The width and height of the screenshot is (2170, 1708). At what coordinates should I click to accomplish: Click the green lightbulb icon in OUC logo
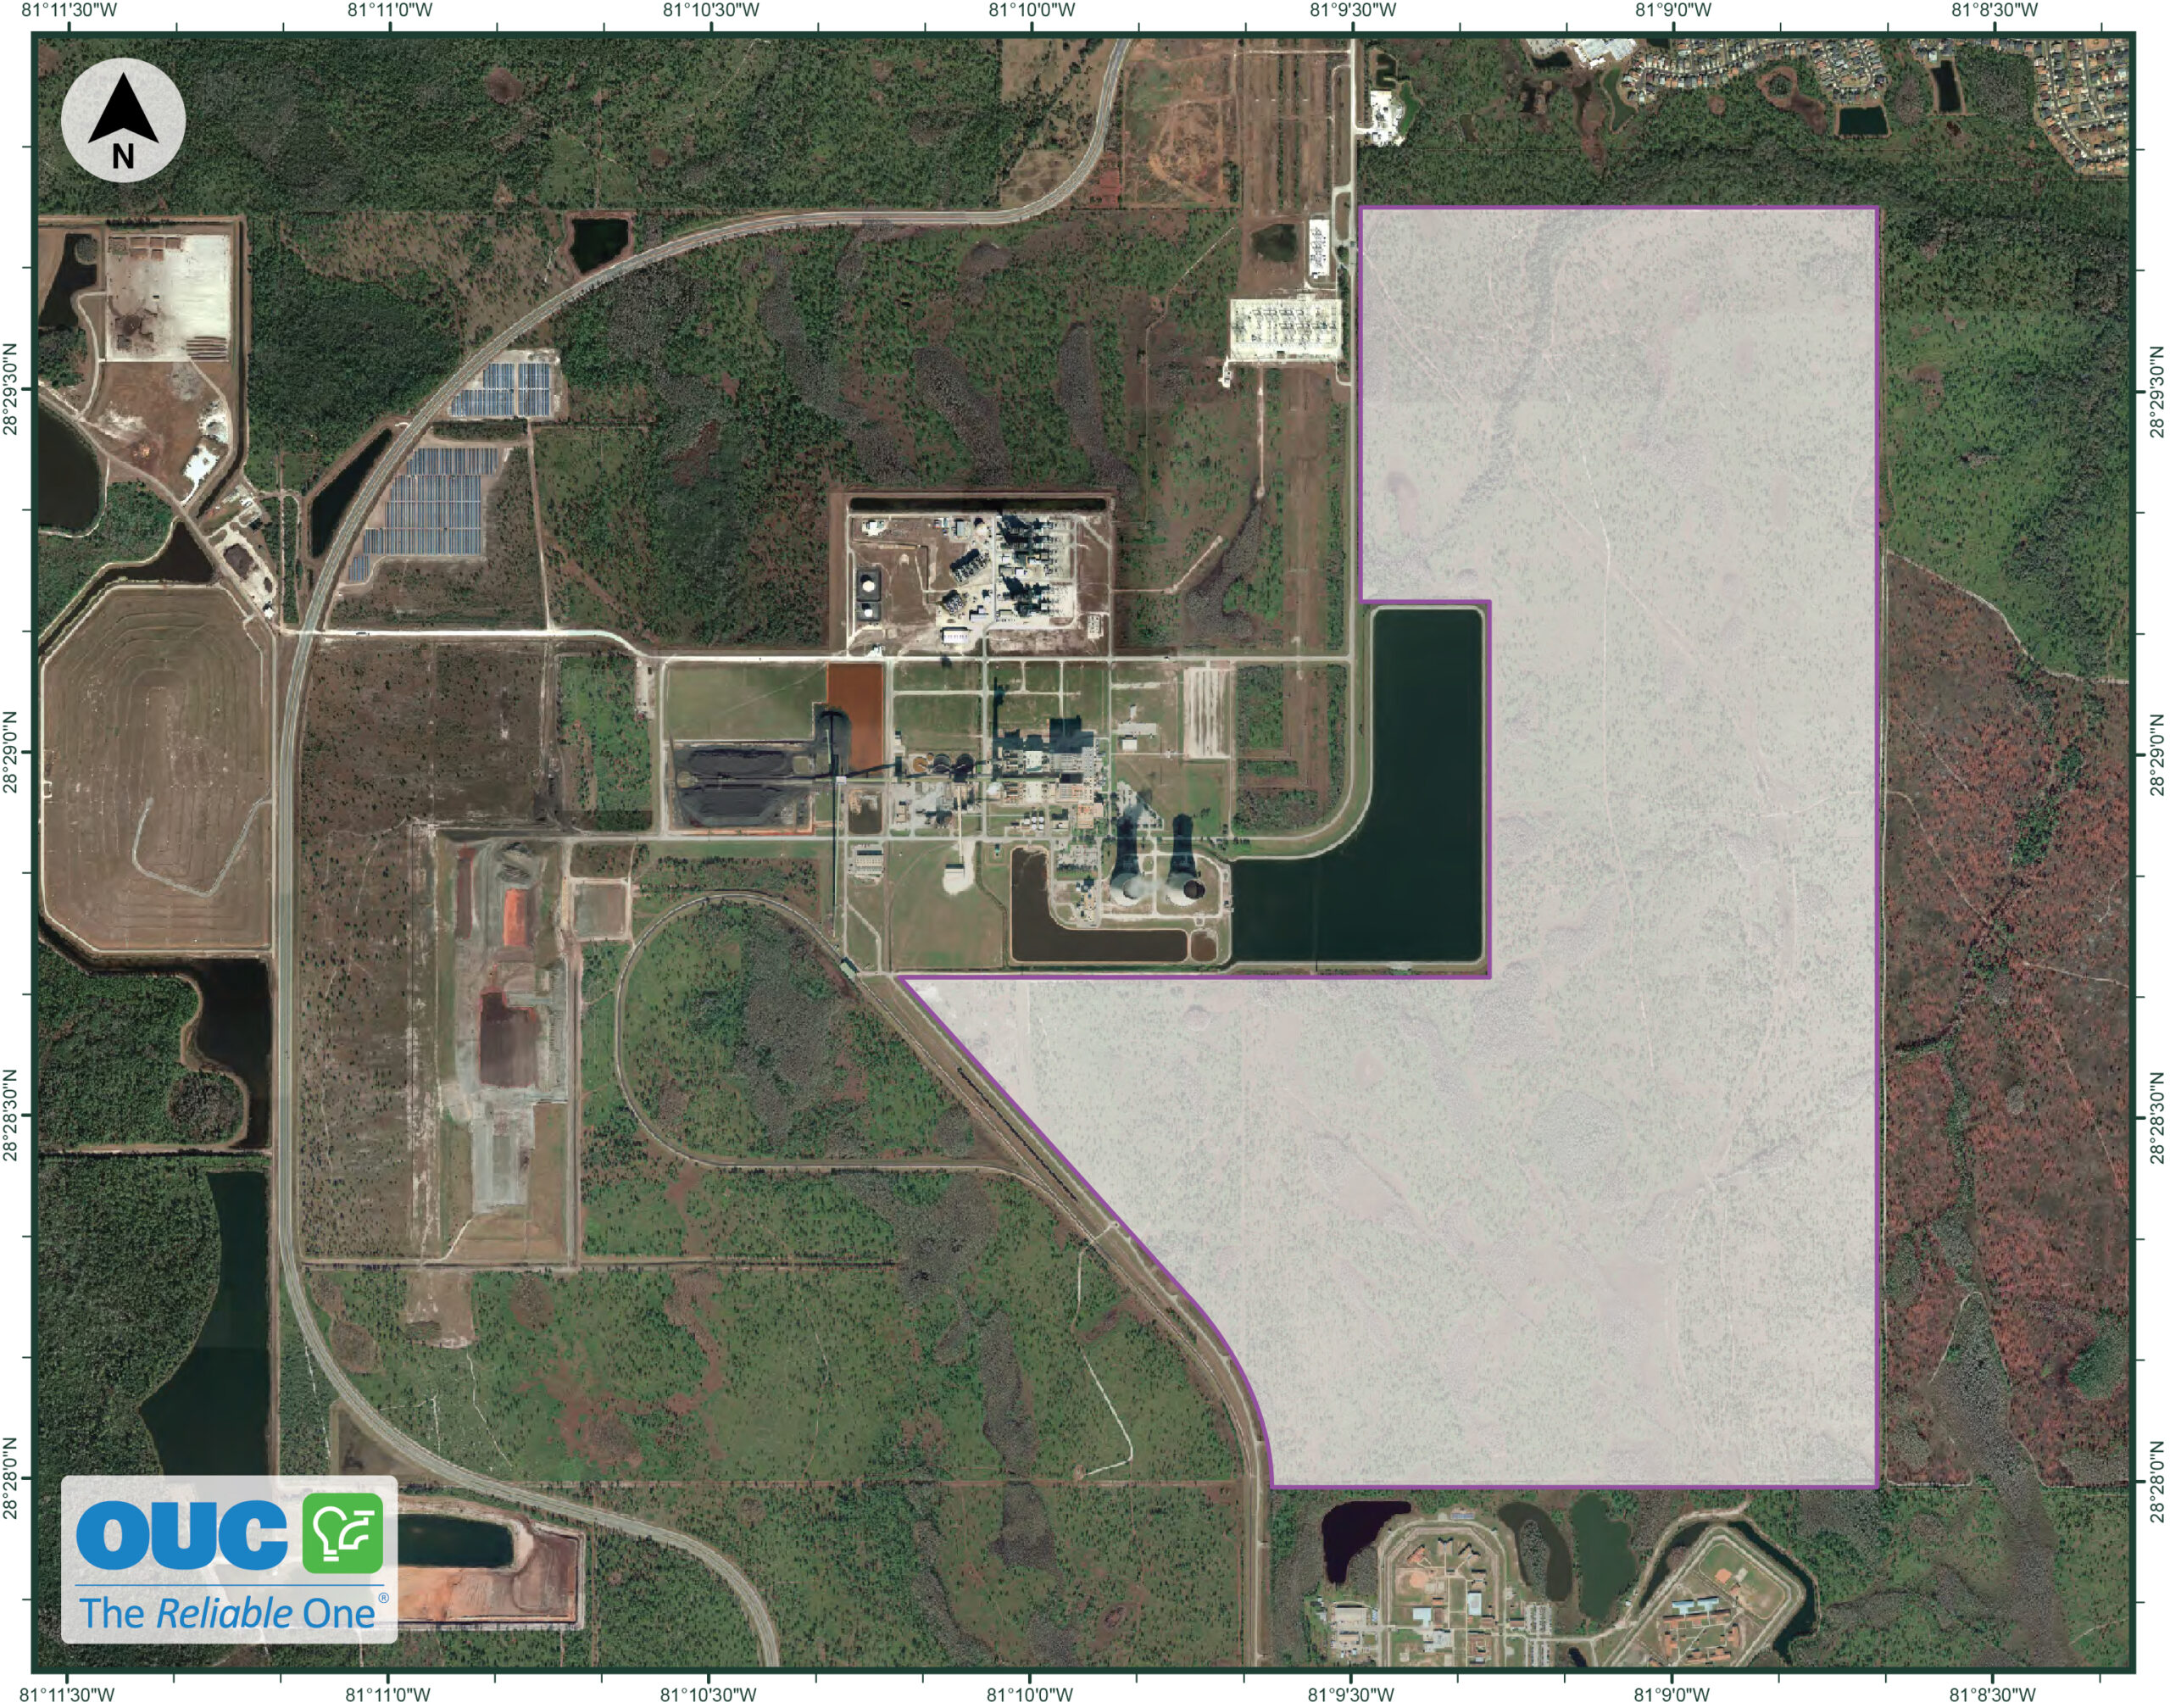[x=343, y=1533]
